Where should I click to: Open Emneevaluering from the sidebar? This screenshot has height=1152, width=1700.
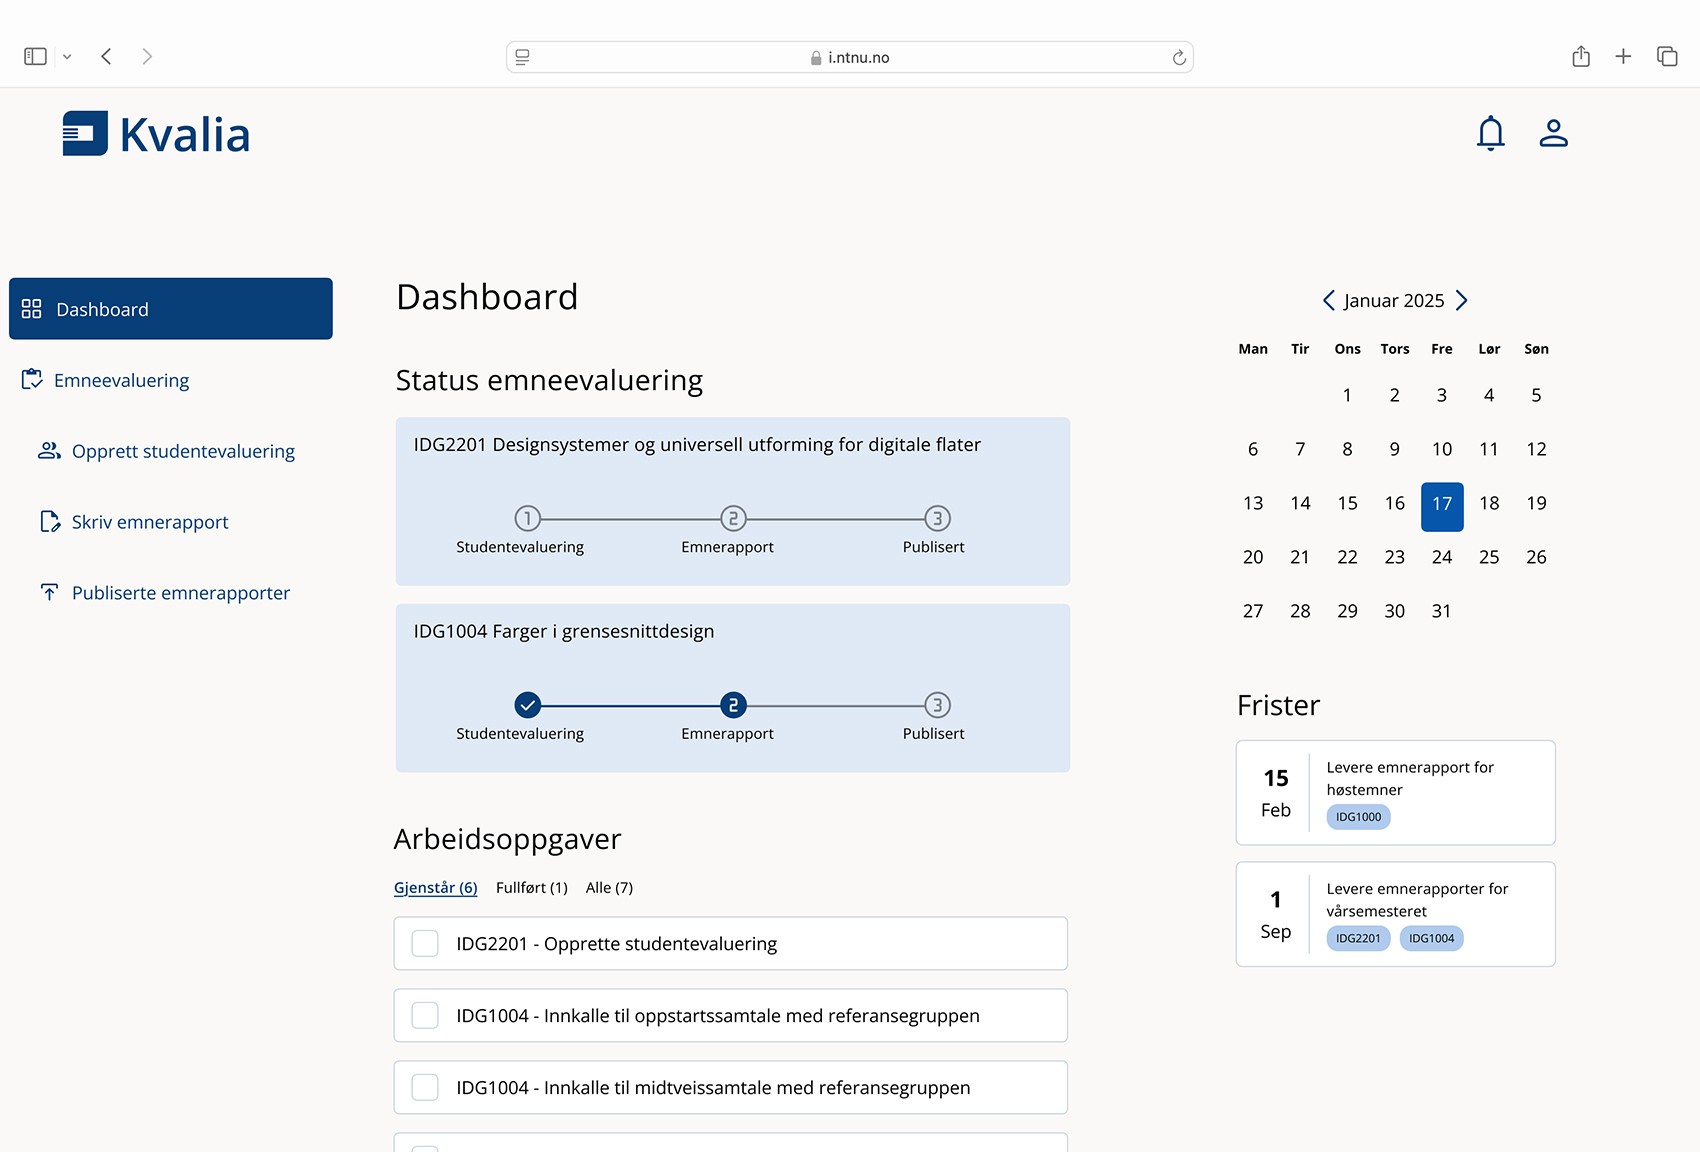coord(121,380)
